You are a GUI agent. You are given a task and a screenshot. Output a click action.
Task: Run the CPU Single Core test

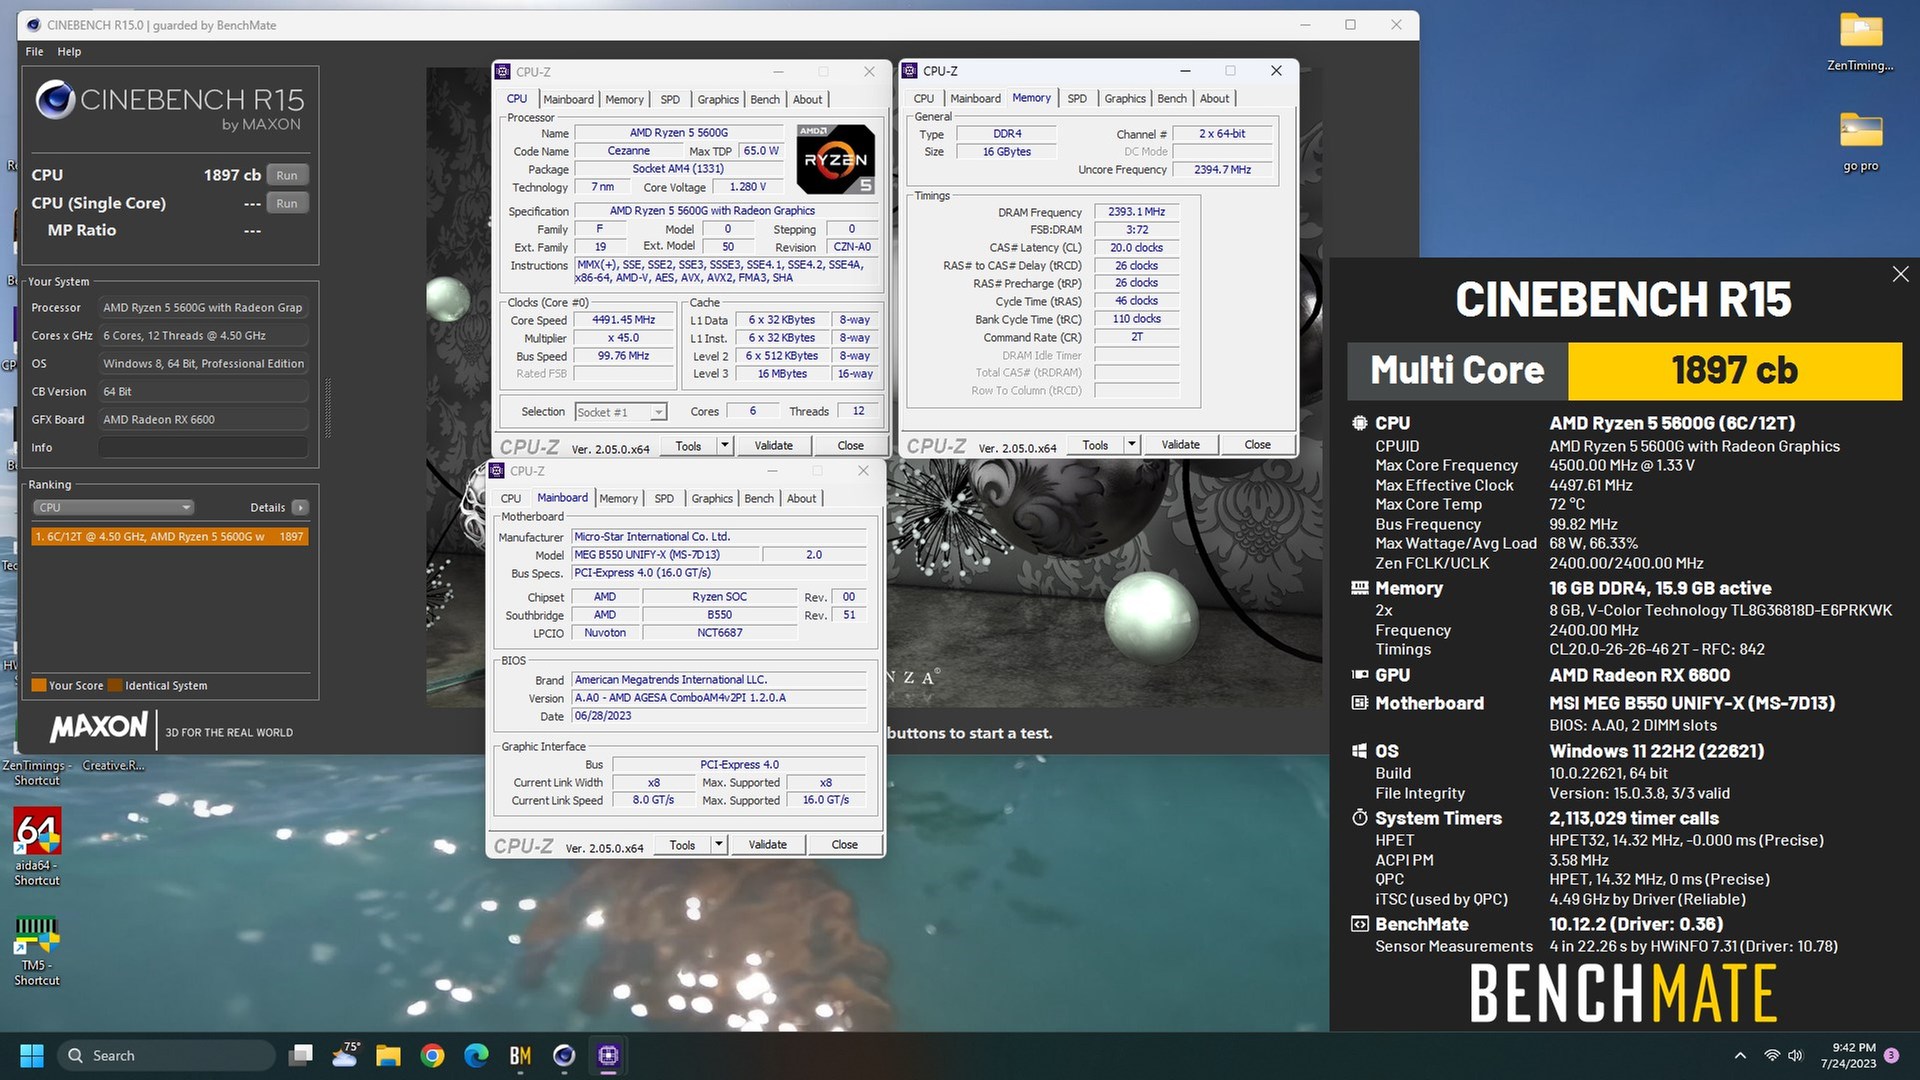click(x=287, y=203)
